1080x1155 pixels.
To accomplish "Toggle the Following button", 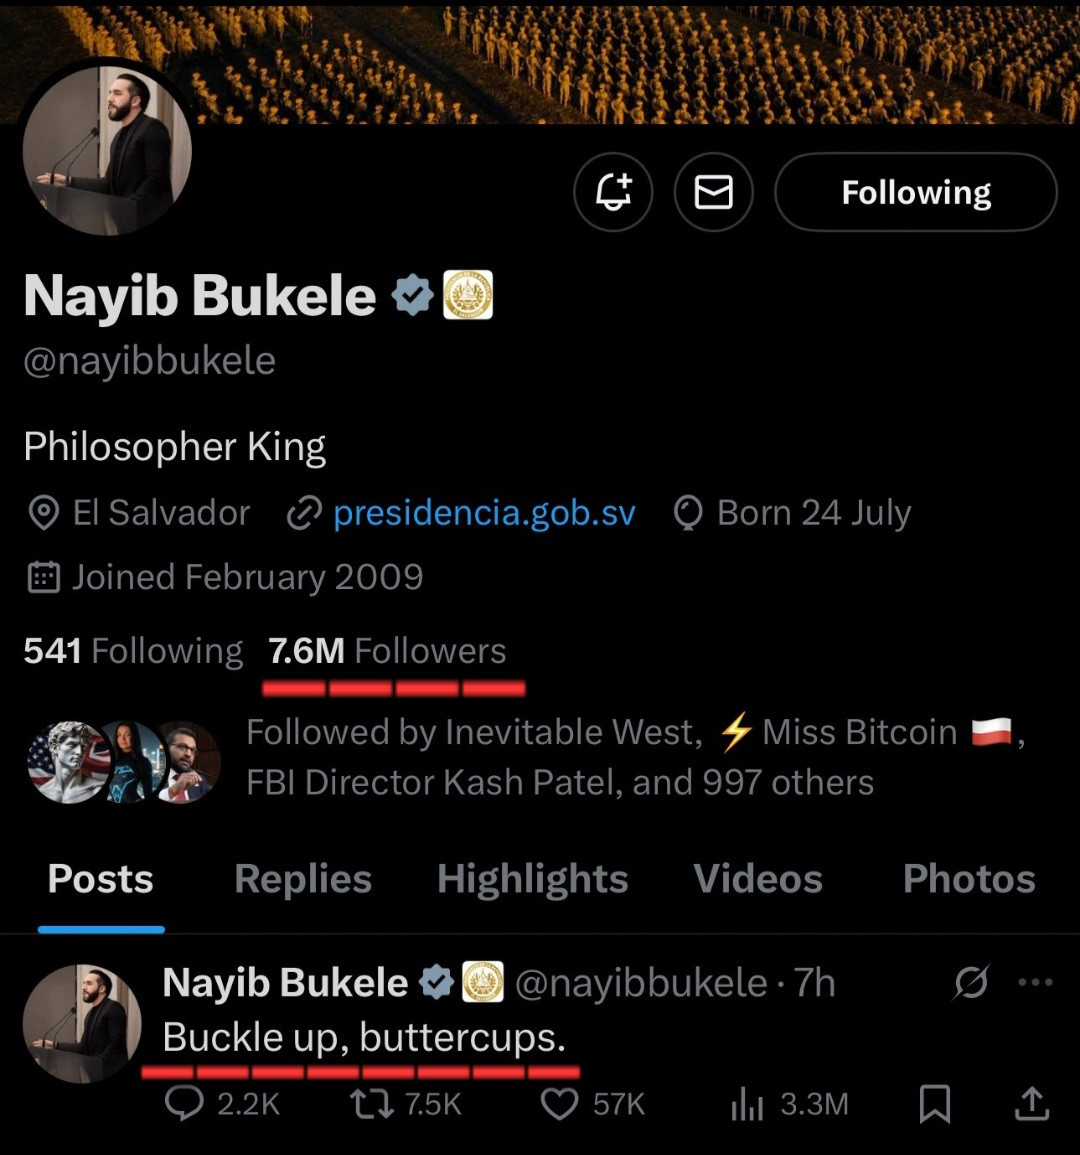I will tap(915, 191).
